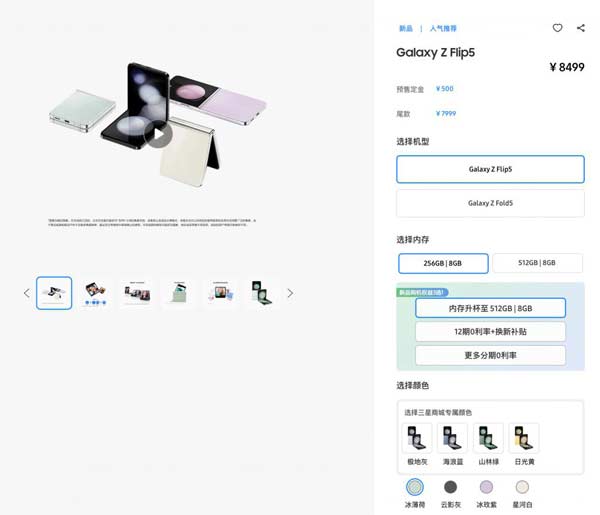Show next thumbnails with right arrow
Image resolution: width=600 pixels, height=515 pixels.
point(290,293)
